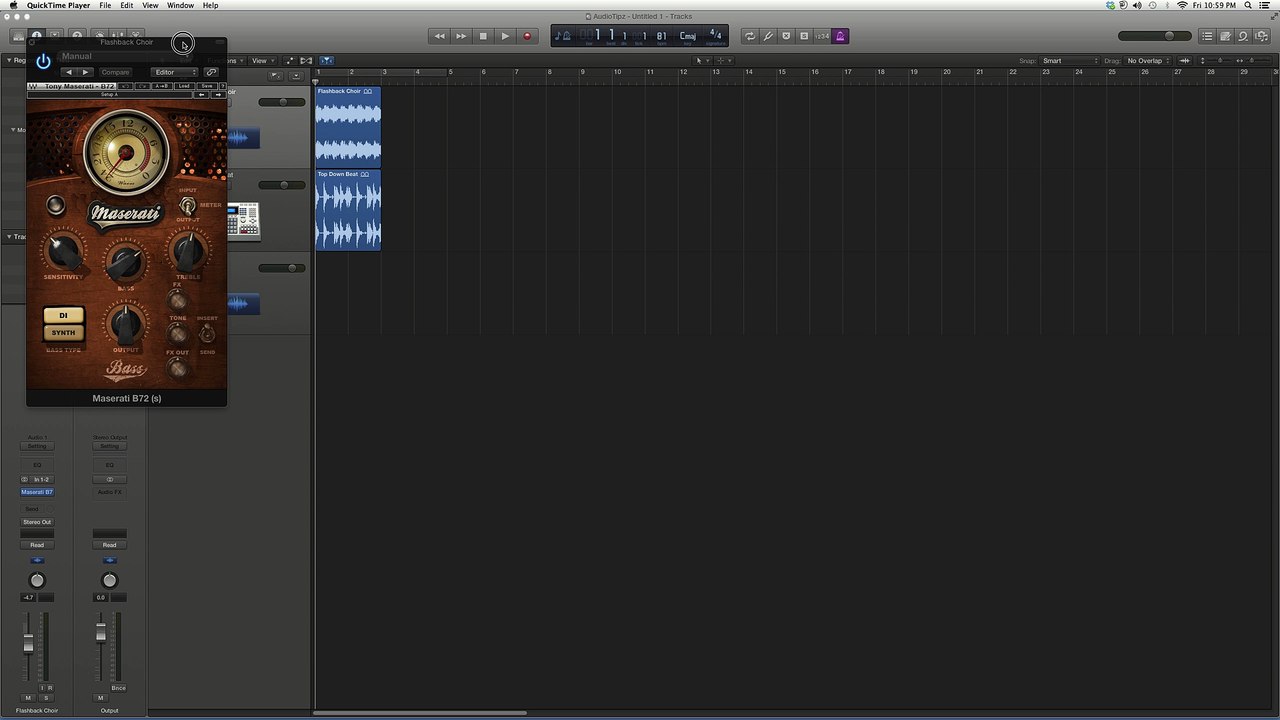Click the Compare button in plugin window
Image resolution: width=1280 pixels, height=720 pixels.
pos(115,72)
